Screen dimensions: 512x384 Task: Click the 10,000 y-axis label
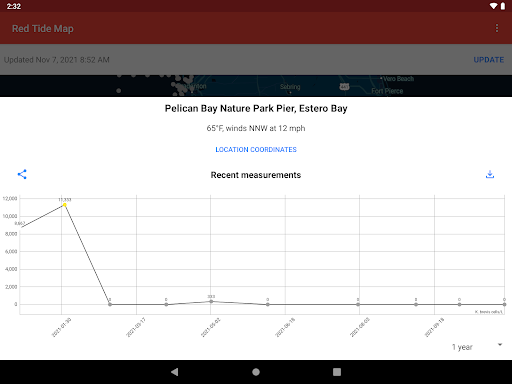[x=10, y=216]
